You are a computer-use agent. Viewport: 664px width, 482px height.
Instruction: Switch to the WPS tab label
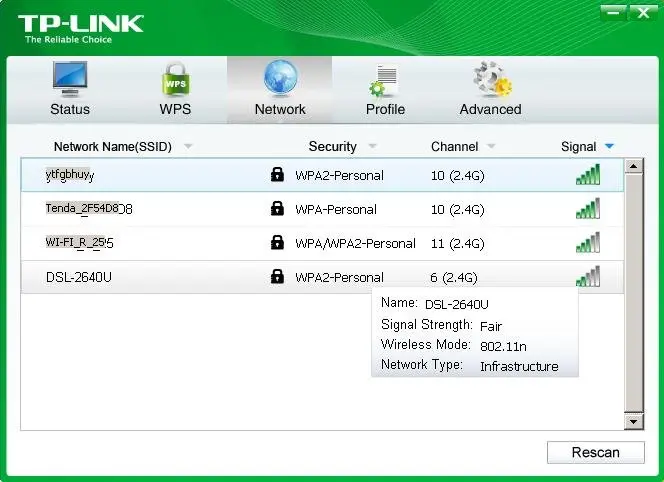[175, 109]
